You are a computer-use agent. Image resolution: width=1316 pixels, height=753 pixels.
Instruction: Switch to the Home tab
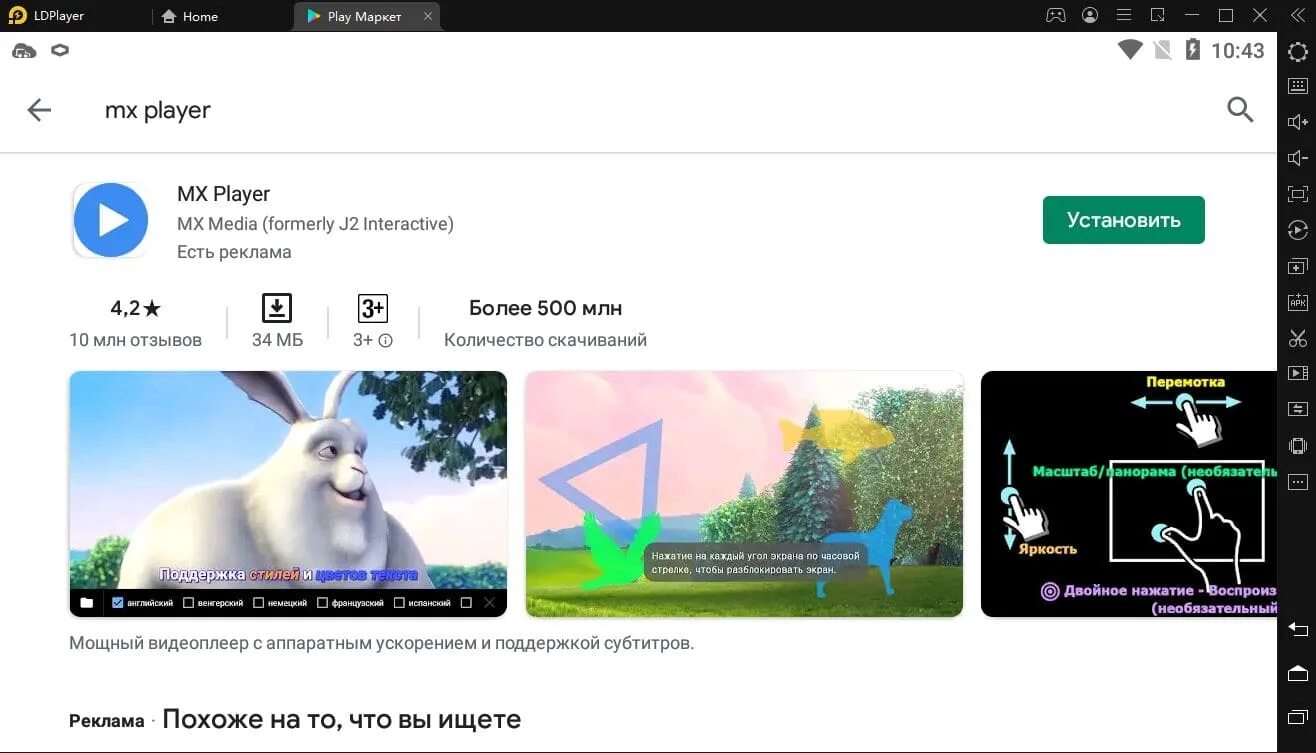pos(189,16)
